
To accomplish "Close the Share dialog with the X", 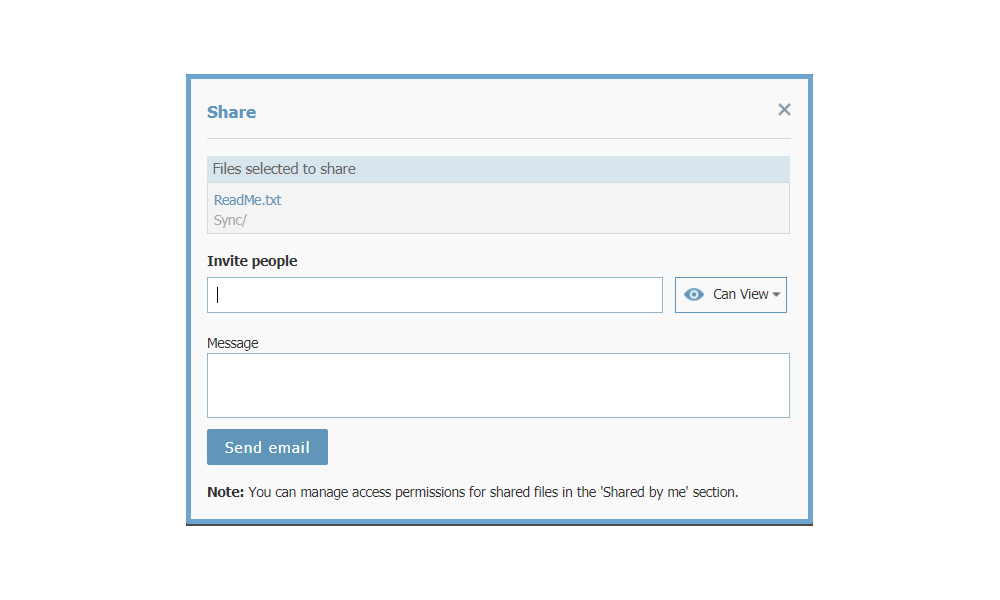I will [784, 110].
